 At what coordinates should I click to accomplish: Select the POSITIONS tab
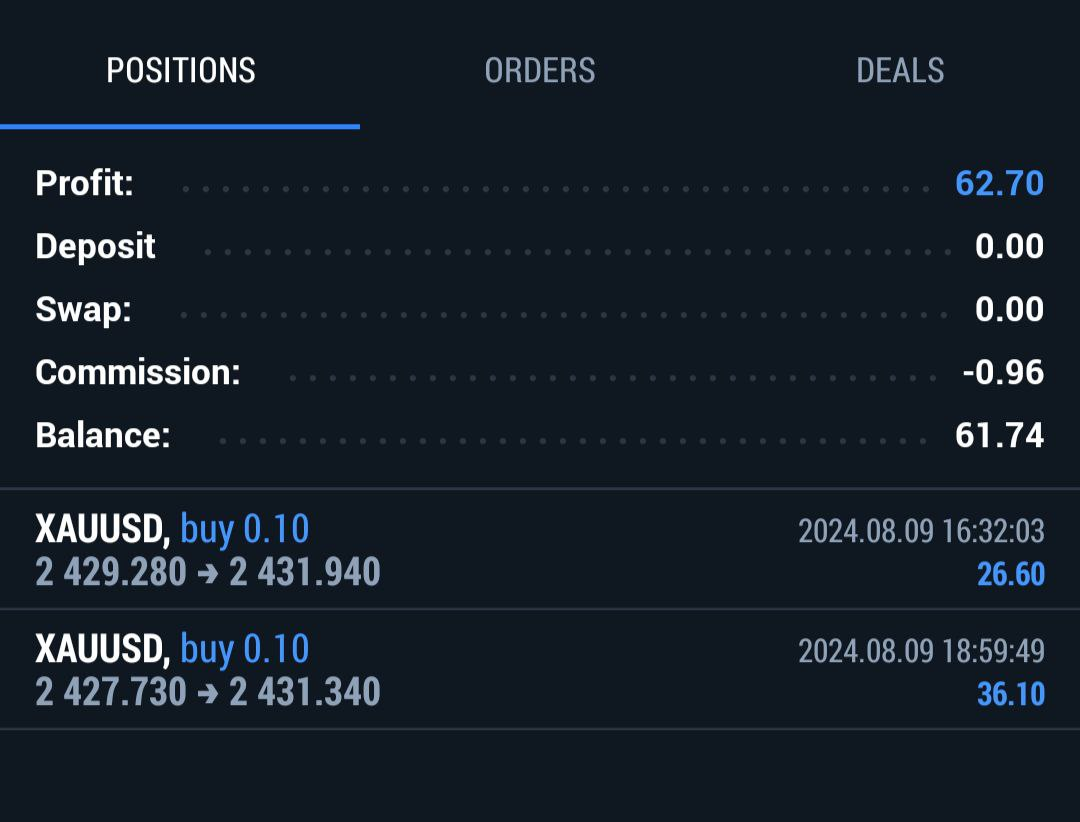(x=181, y=70)
